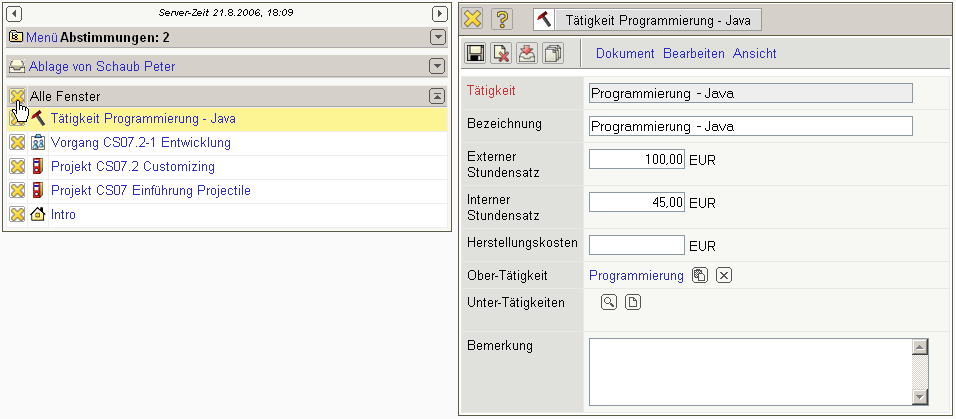Viewport: 956px width, 419px height.
Task: Remove the Ober-Tätigkeit with small X icon
Action: coord(724,275)
